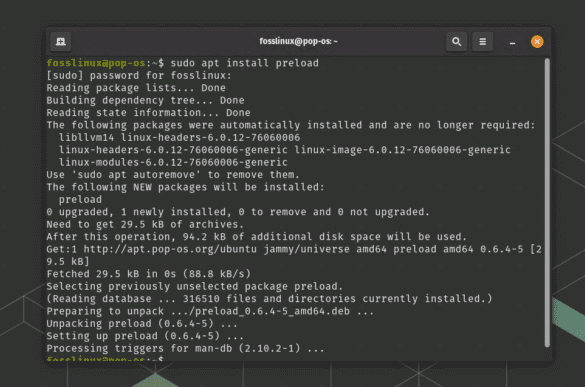Click the window title fosslinux@pop-os: ~
Viewport: 585px width, 387px height.
pos(298,41)
